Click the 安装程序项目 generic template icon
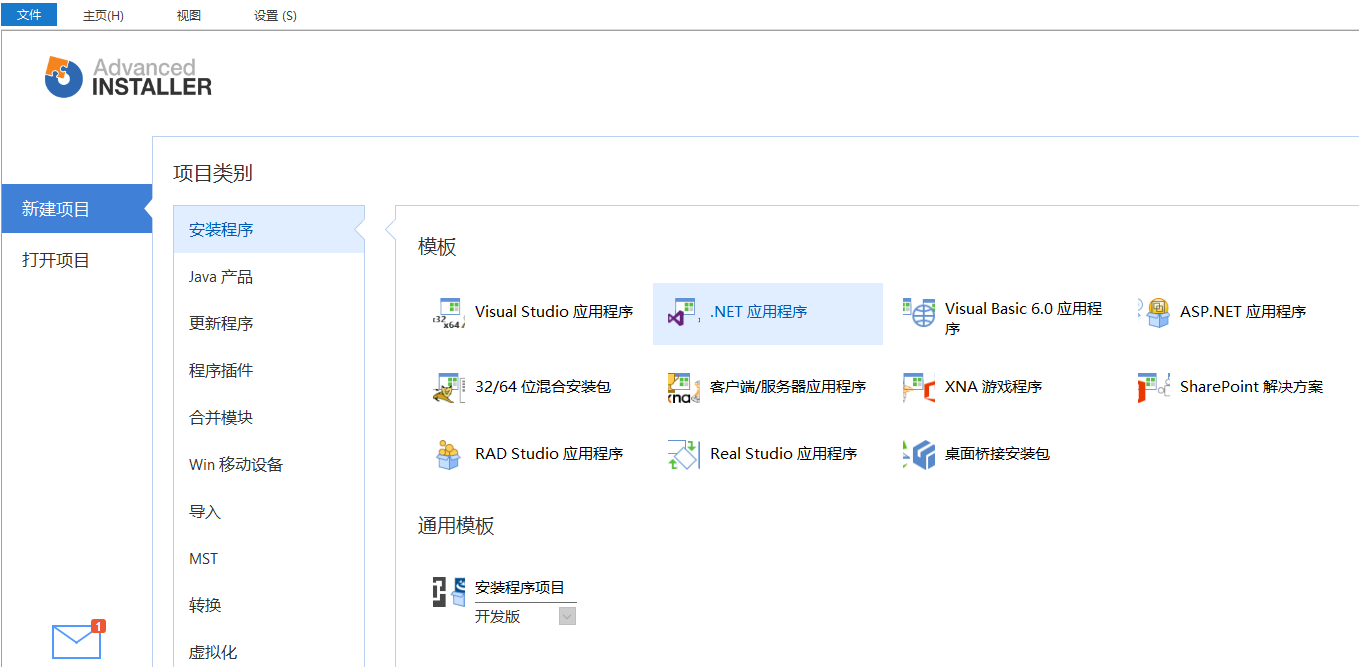The image size is (1359, 667). point(449,592)
